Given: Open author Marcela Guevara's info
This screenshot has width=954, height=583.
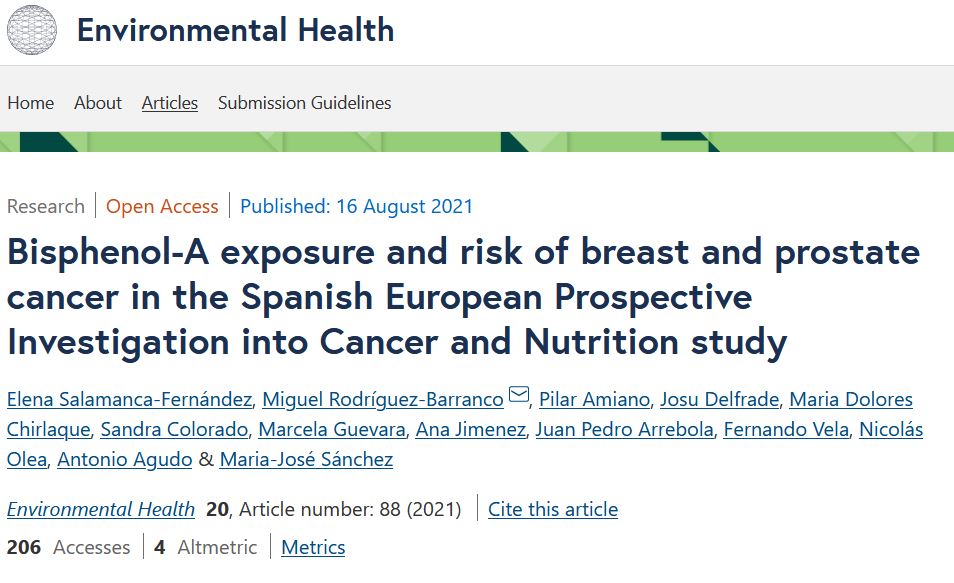Looking at the screenshot, I should [332, 430].
